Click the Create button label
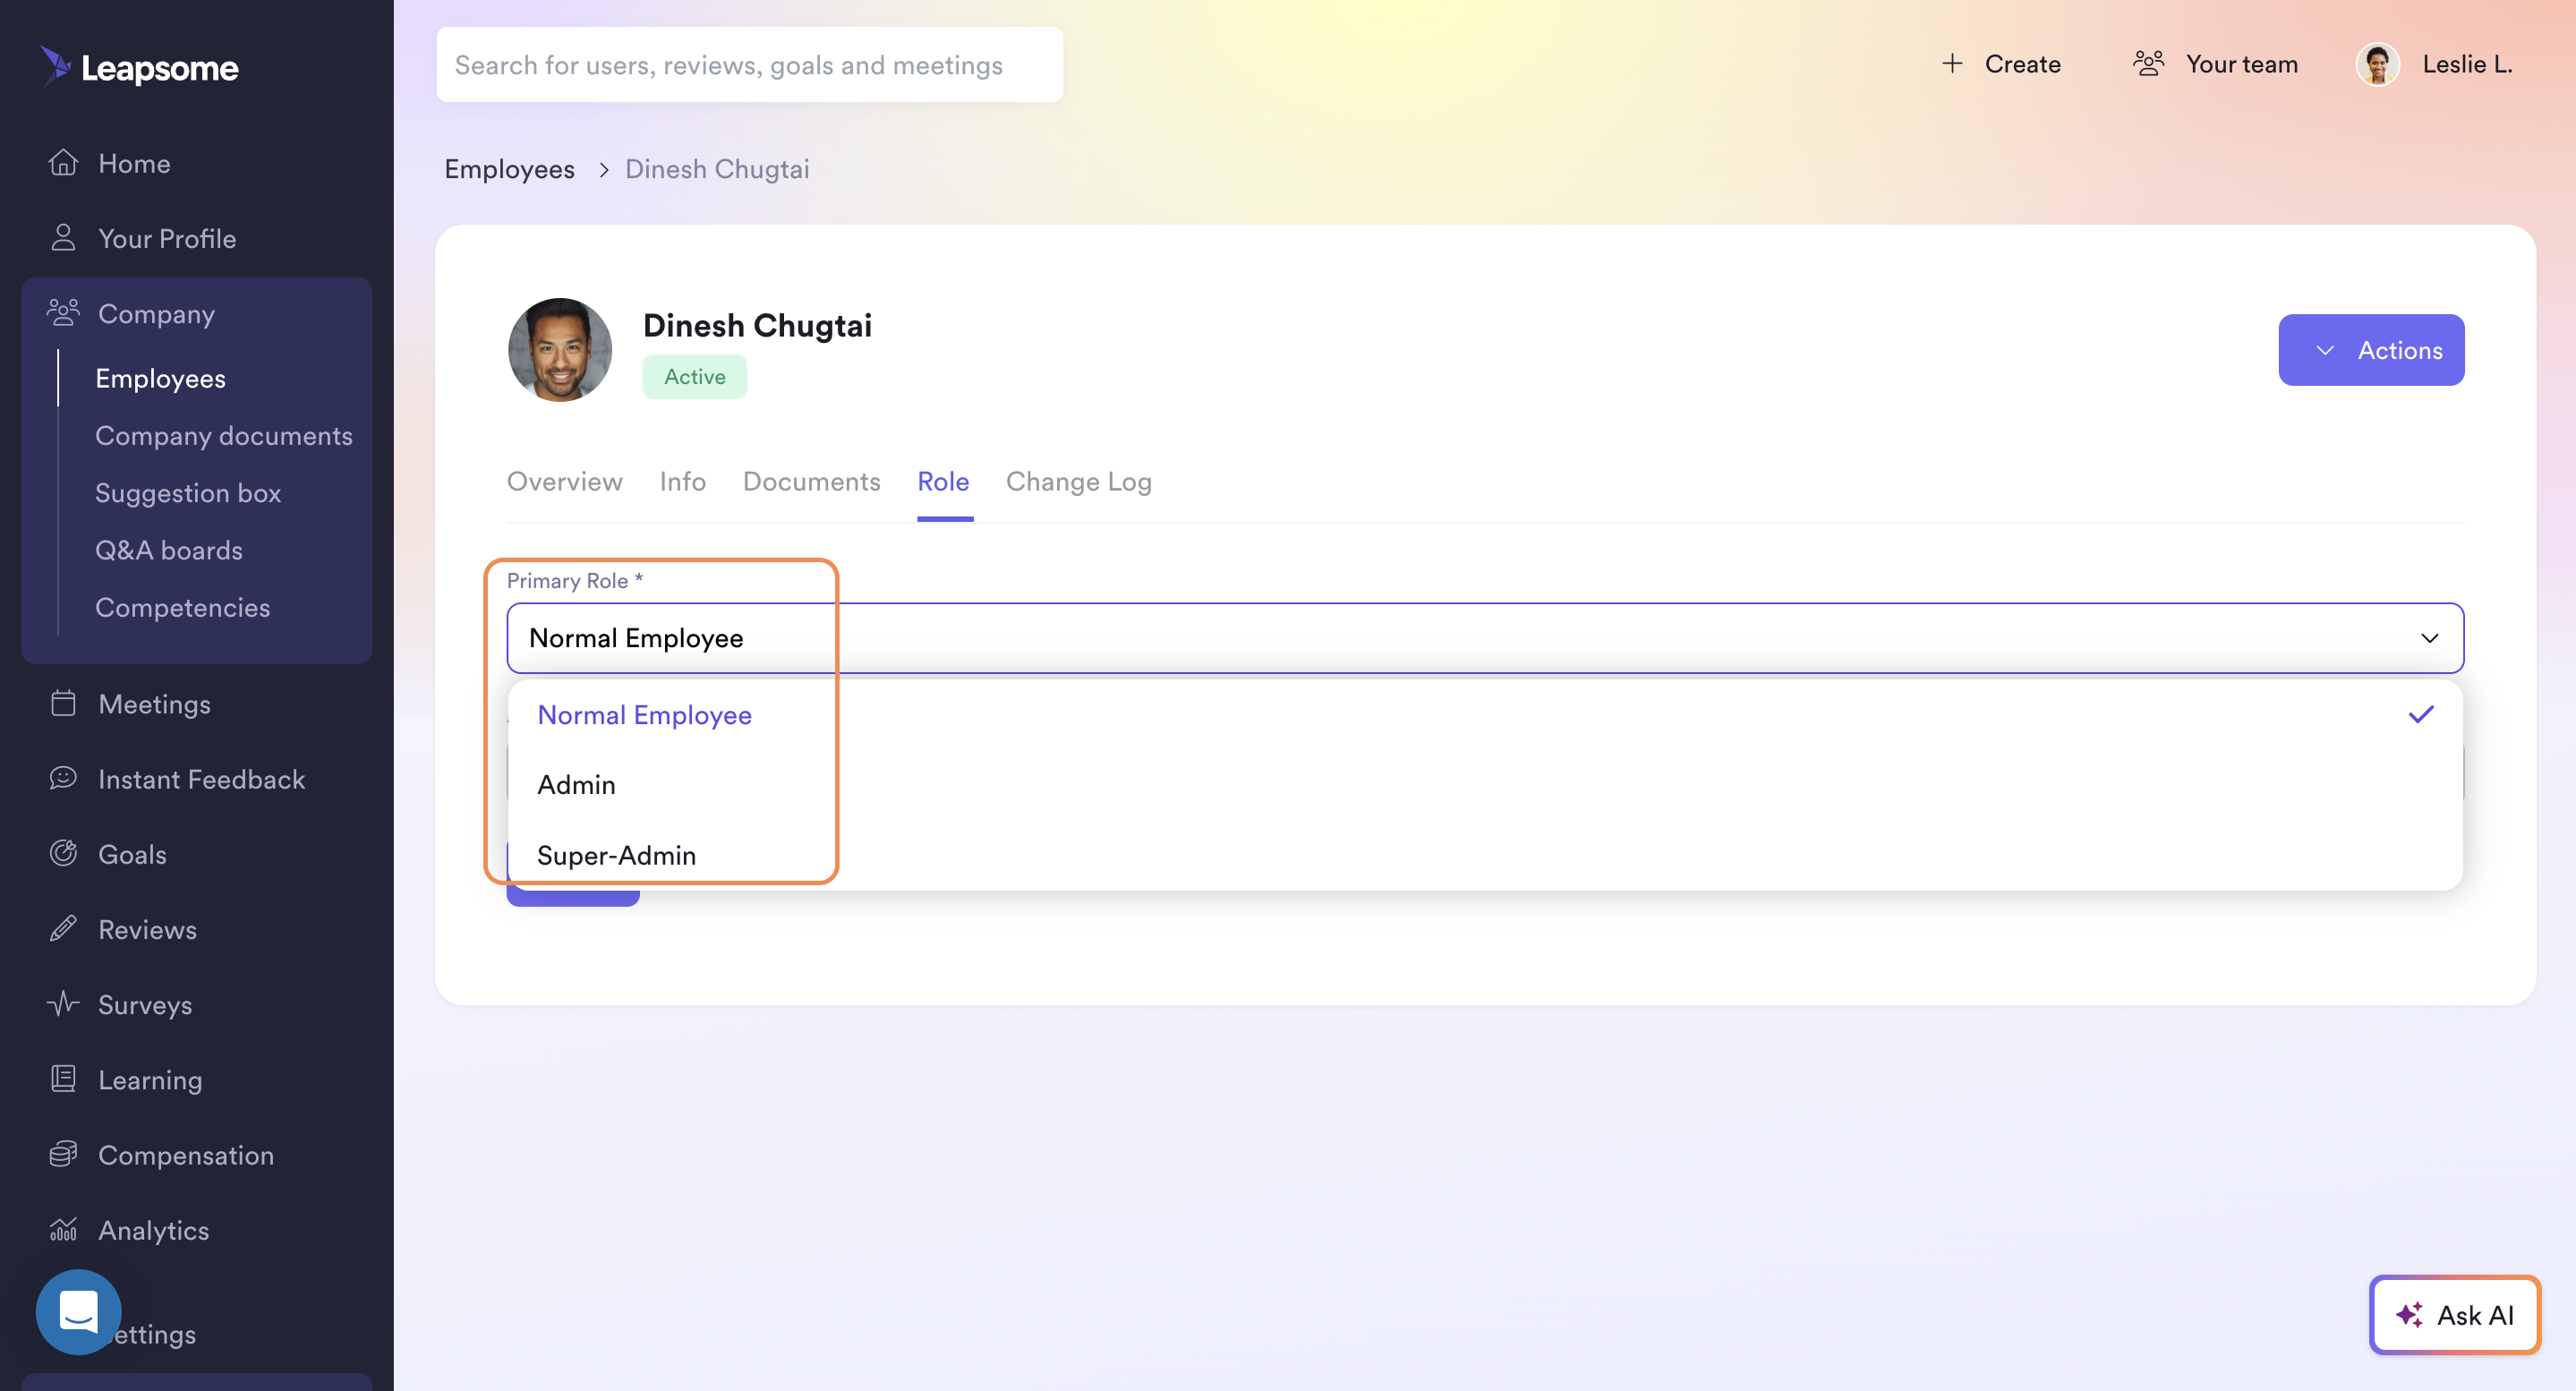2576x1391 pixels. coord(2023,64)
